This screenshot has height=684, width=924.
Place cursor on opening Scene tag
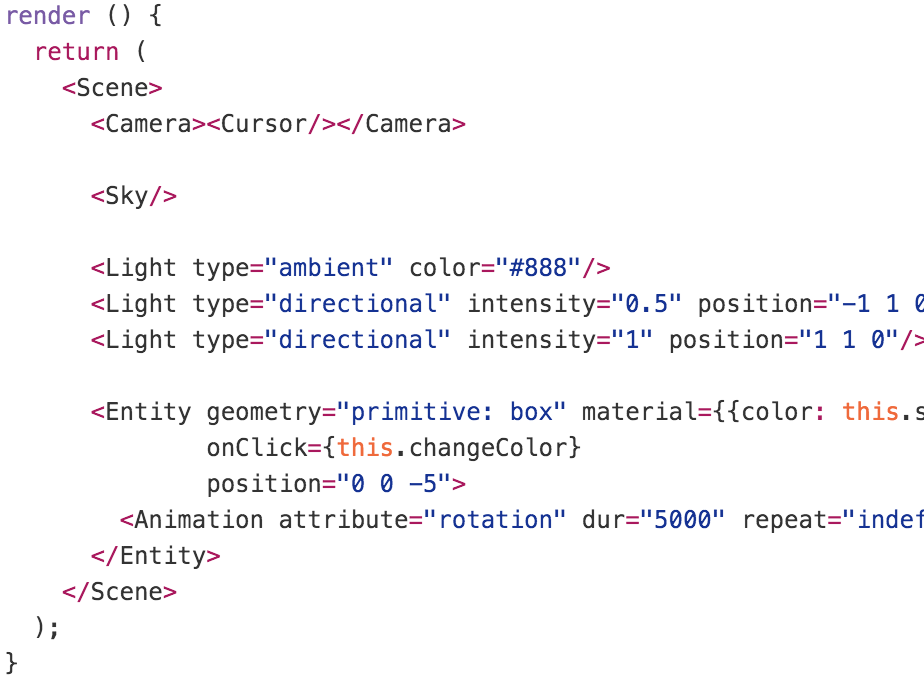click(x=112, y=88)
